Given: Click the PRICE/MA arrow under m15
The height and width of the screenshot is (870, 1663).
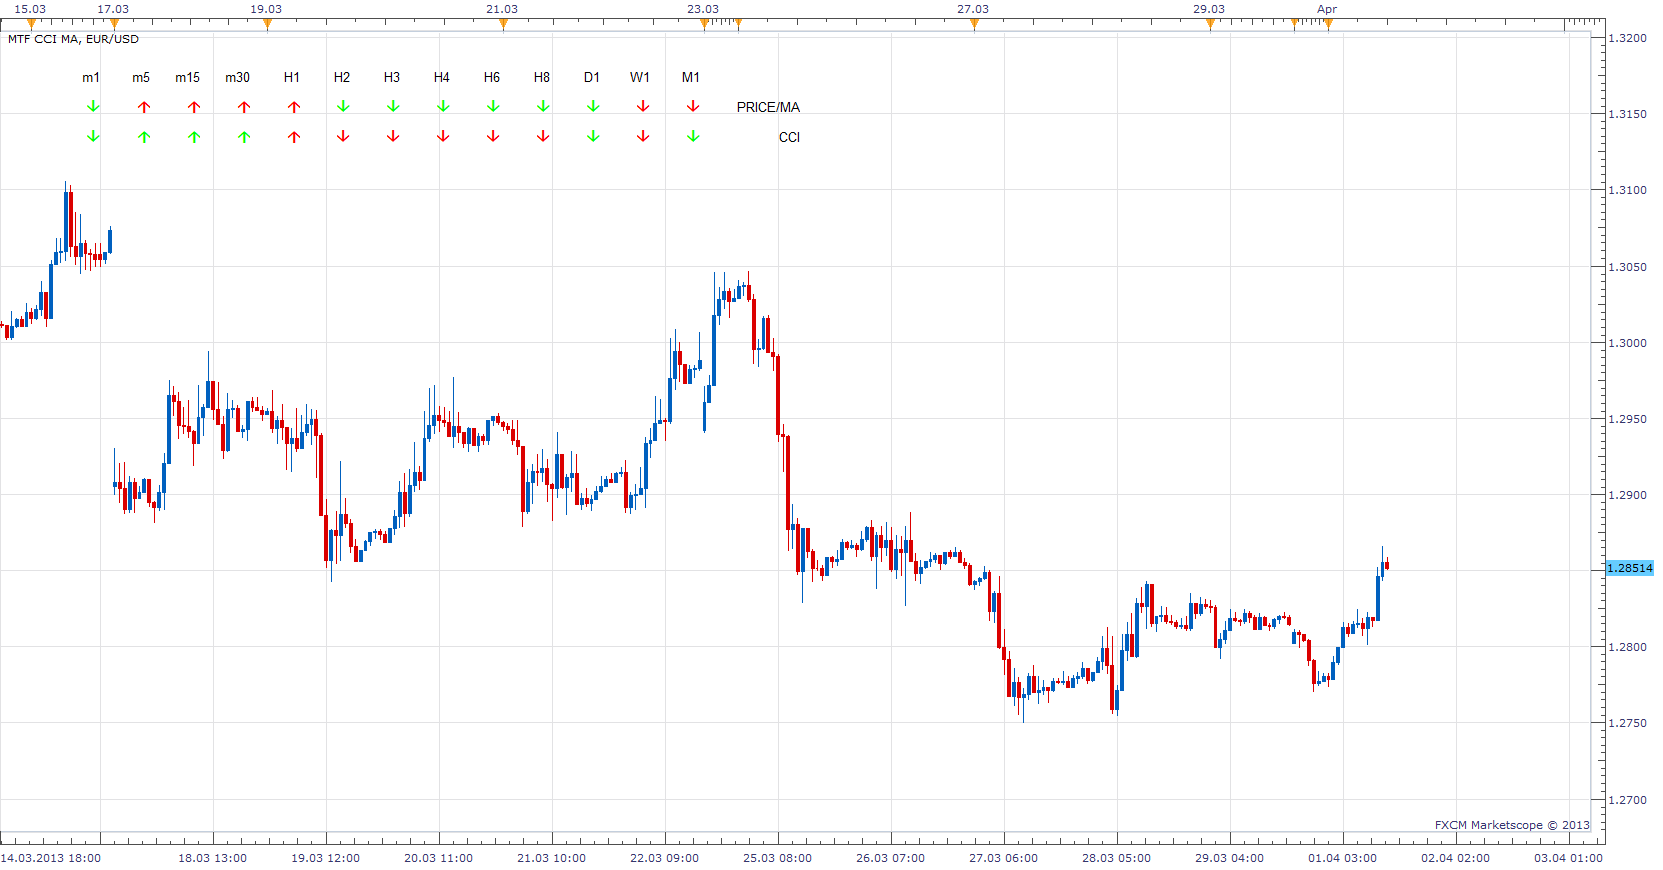Looking at the screenshot, I should tap(194, 107).
